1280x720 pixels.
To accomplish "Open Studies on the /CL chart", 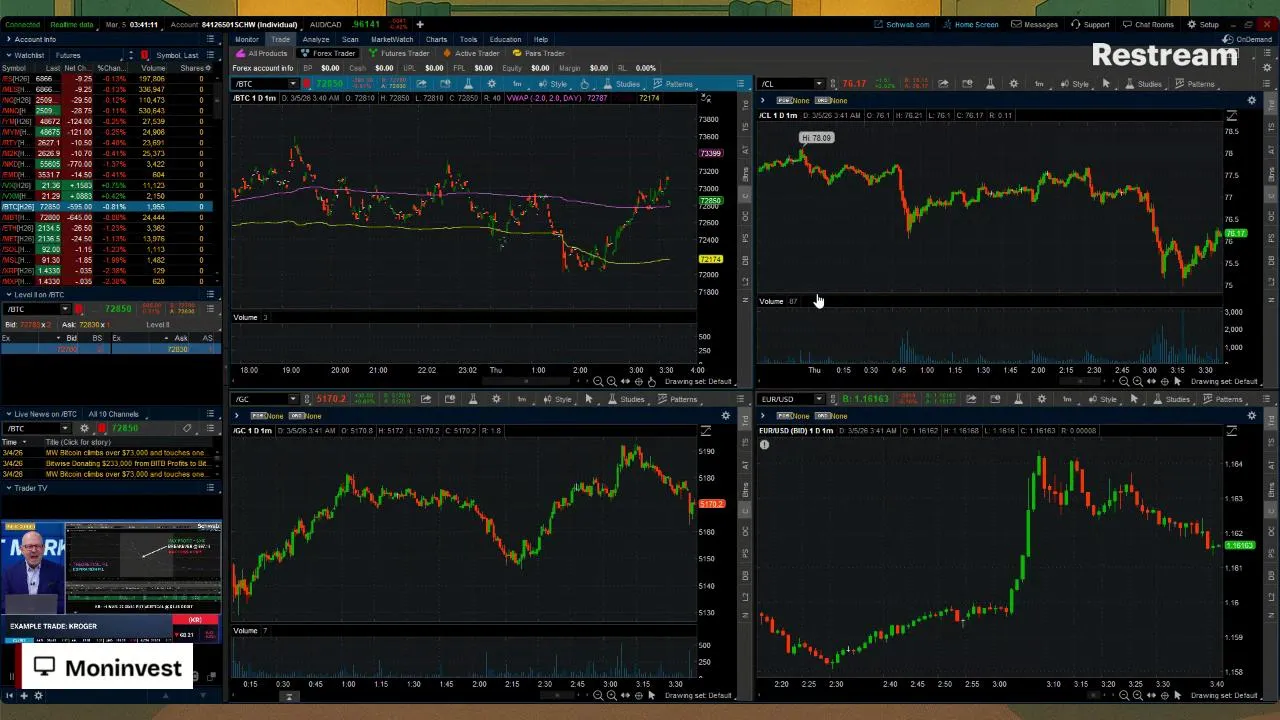I will point(1144,84).
